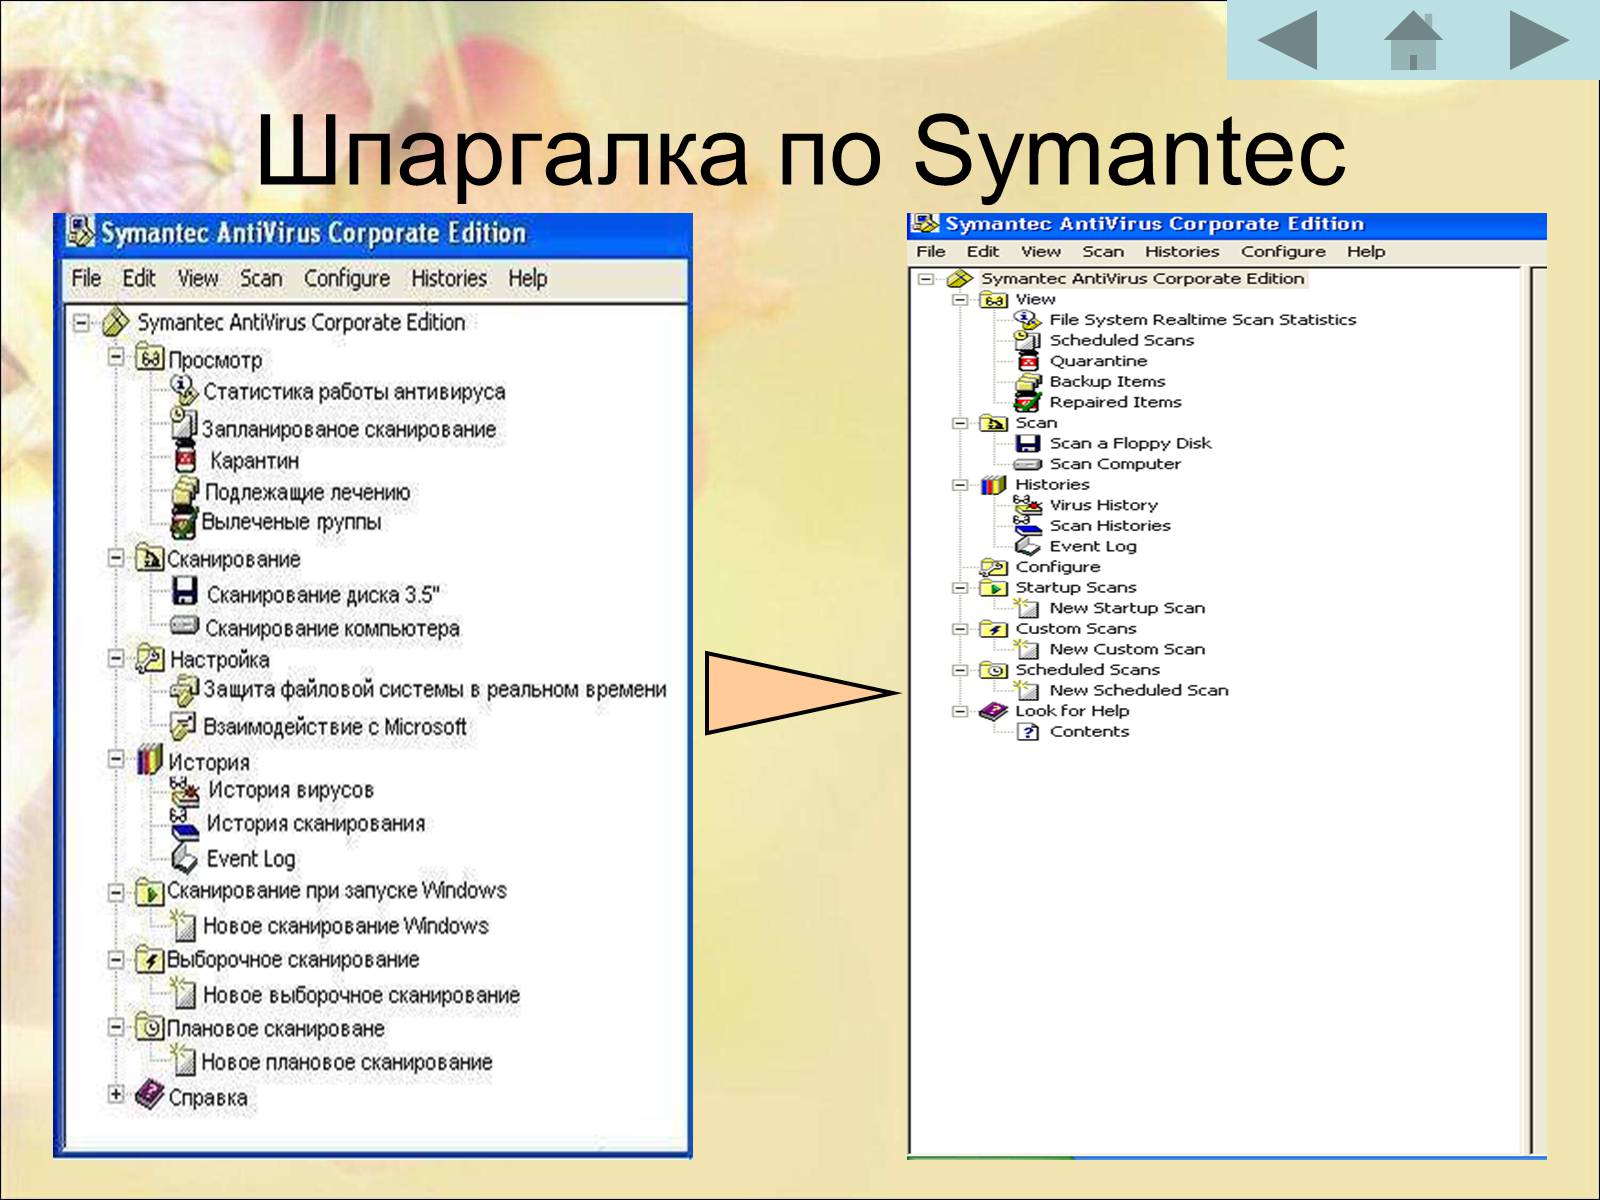Screen dimensions: 1600x1200
Task: Collapse the Look for Help node
Action: click(x=960, y=711)
